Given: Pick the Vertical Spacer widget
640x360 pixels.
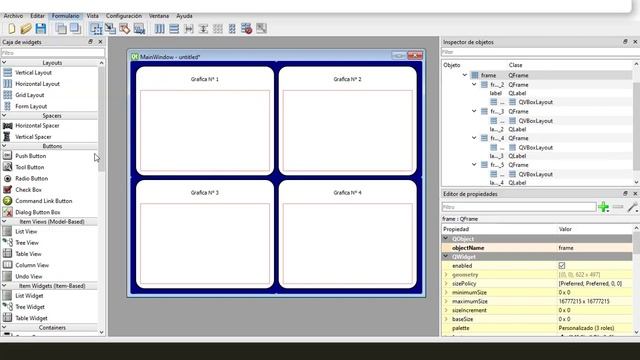Looking at the screenshot, I should 33,137.
